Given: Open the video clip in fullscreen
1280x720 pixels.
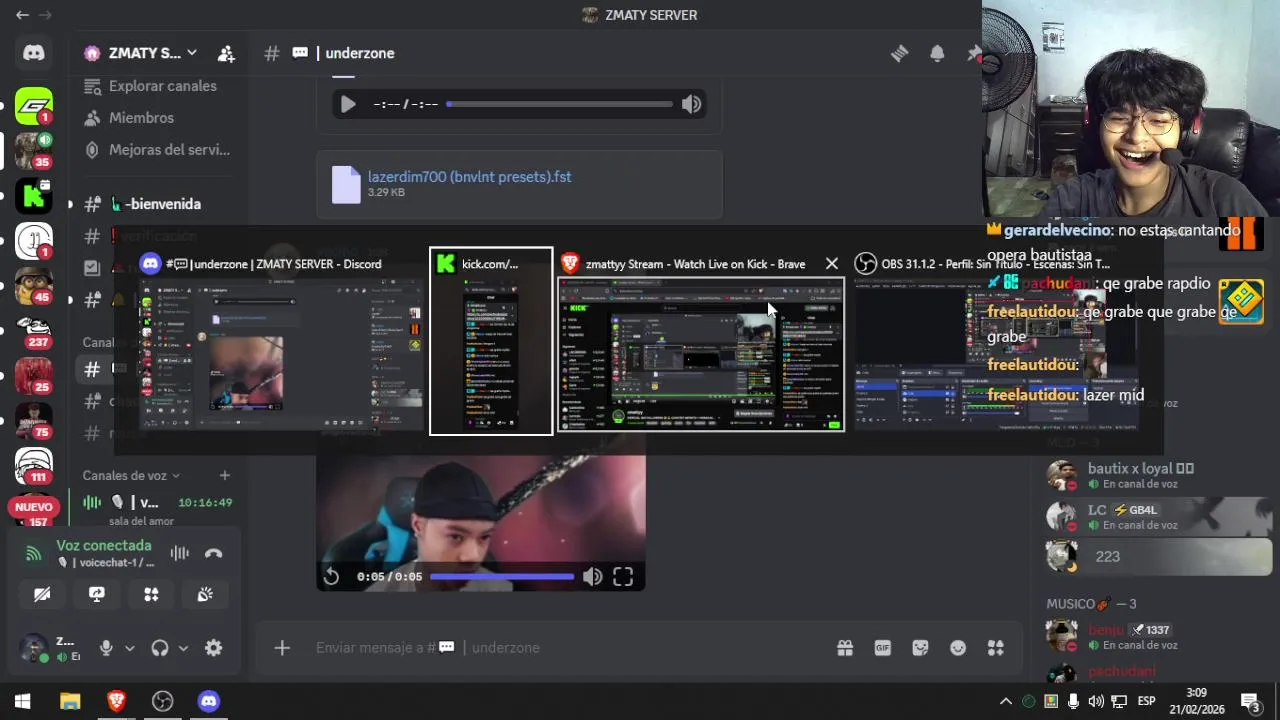Looking at the screenshot, I should 623,576.
